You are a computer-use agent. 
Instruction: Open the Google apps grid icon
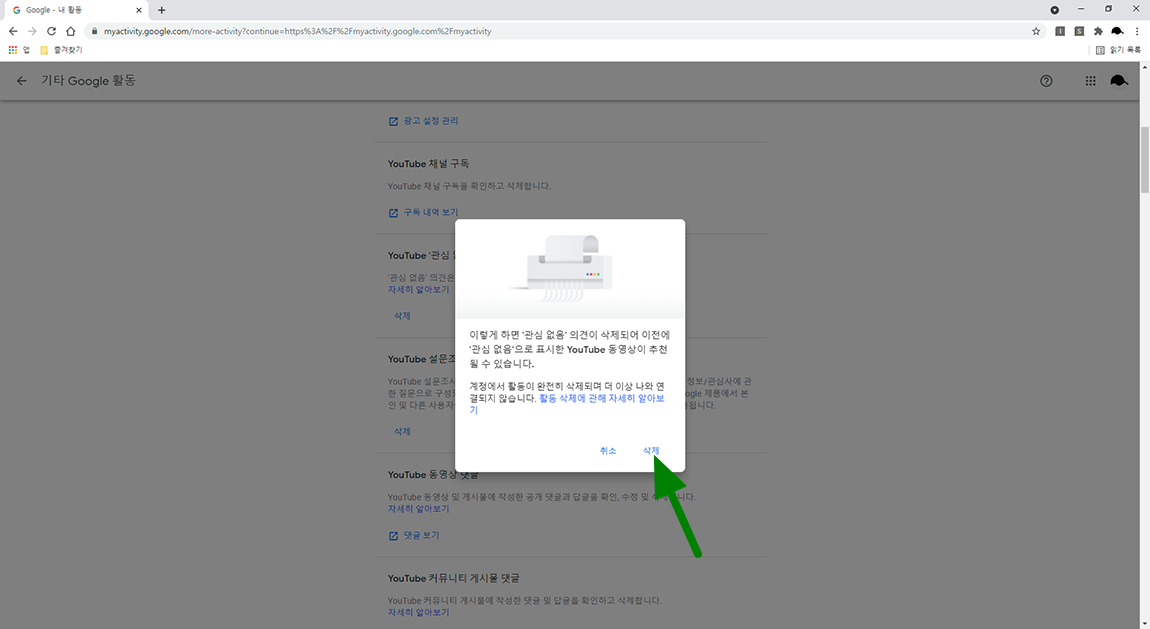click(x=1091, y=81)
